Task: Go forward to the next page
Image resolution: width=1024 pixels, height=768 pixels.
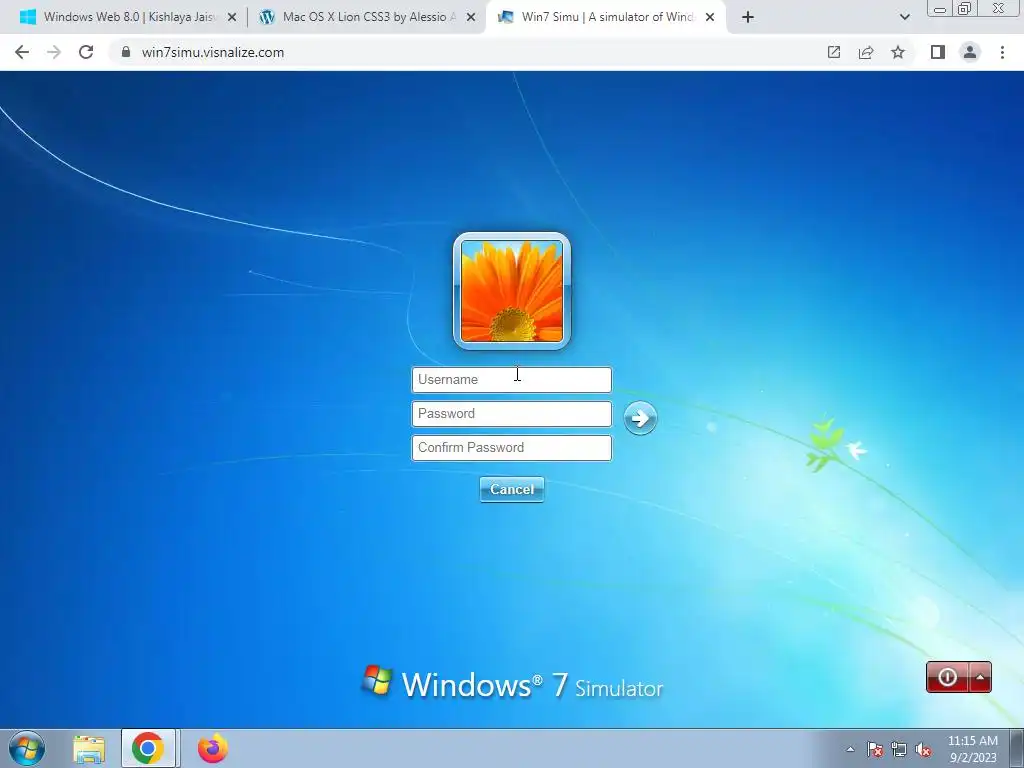Action: tap(54, 52)
